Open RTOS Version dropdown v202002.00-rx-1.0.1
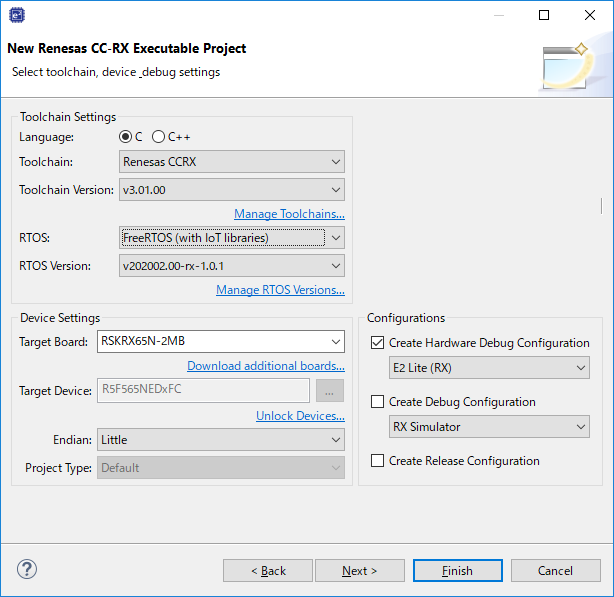614x597 pixels. coord(232,266)
